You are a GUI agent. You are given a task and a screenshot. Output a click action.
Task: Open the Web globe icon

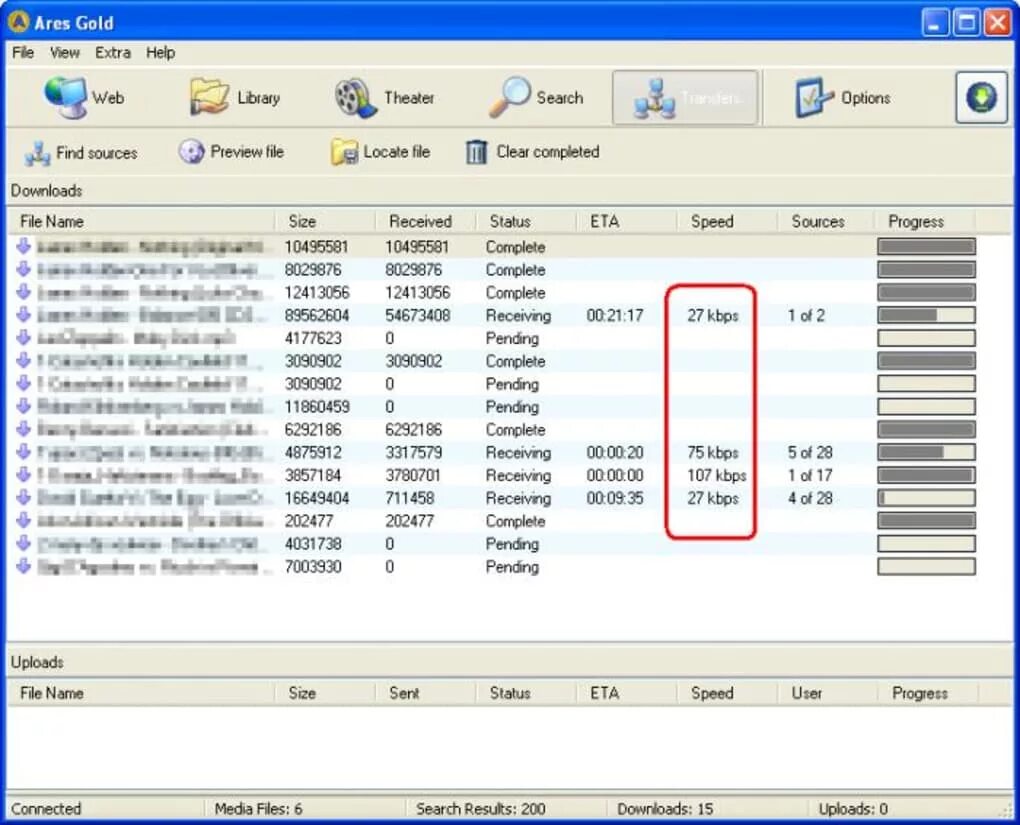pyautogui.click(x=64, y=98)
